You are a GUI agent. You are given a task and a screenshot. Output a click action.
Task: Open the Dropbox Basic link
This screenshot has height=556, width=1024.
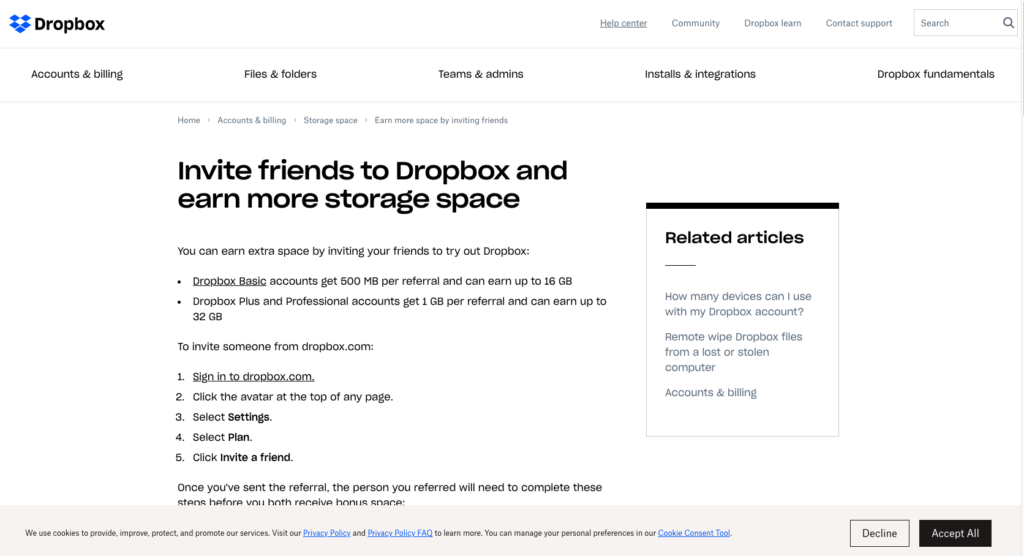pos(229,281)
